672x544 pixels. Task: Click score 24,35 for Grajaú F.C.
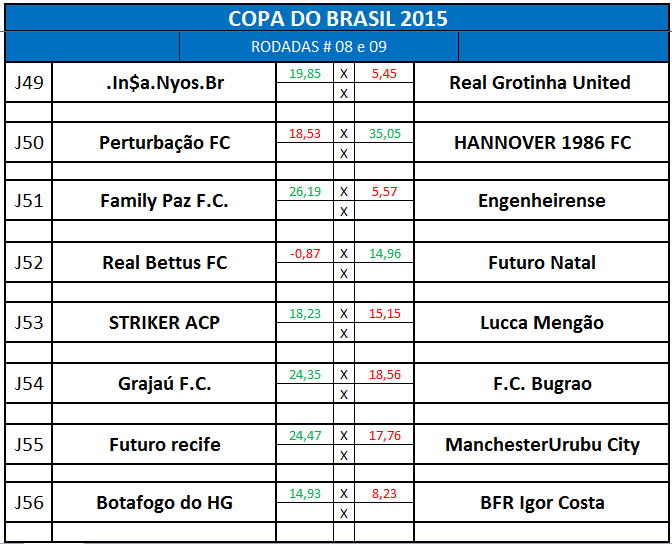pos(305,375)
